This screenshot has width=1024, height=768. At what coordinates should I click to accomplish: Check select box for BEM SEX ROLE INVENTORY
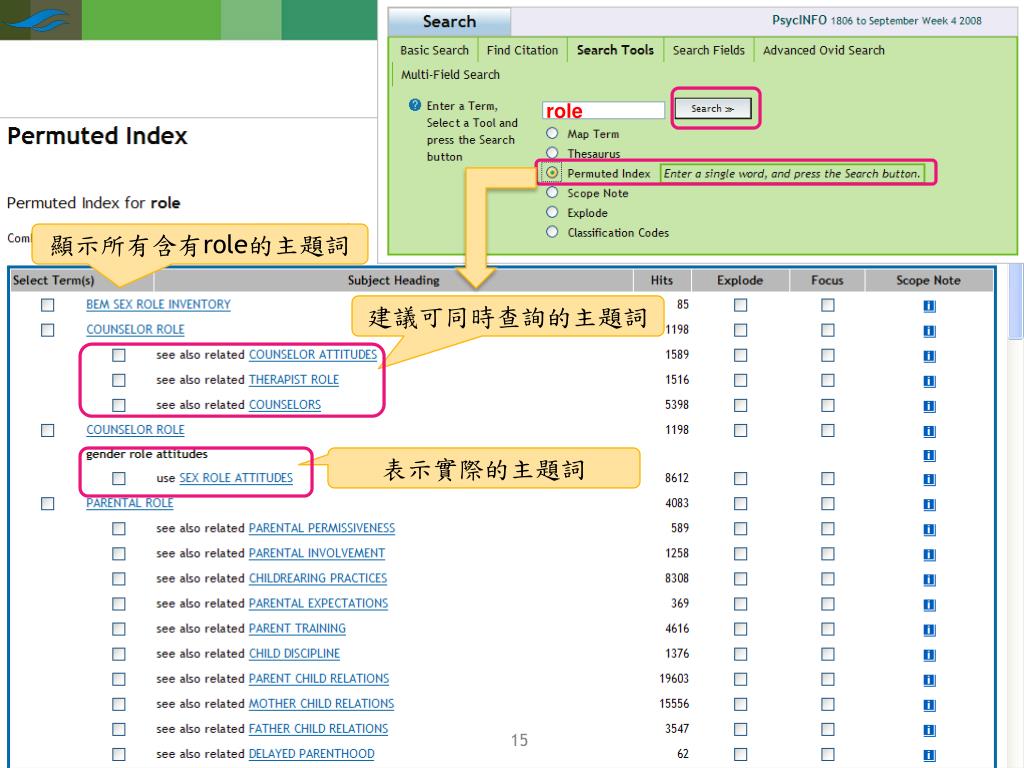(x=48, y=305)
